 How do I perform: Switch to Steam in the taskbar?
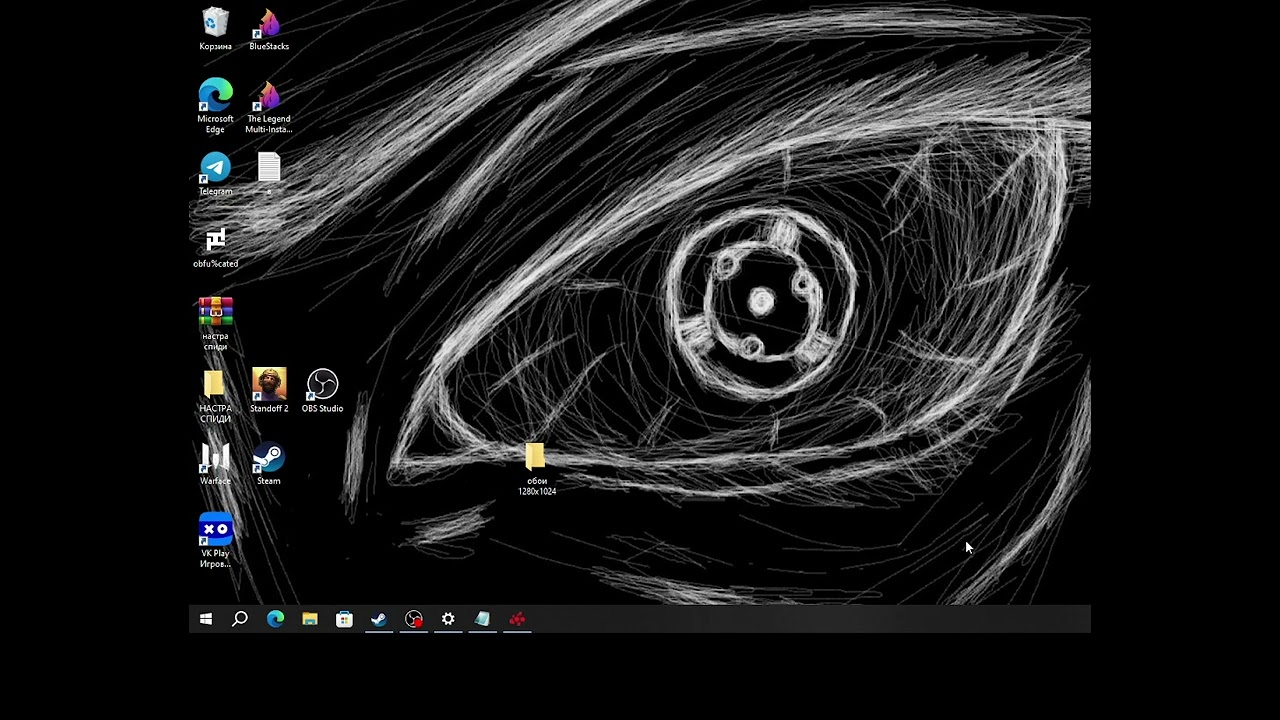click(x=379, y=619)
